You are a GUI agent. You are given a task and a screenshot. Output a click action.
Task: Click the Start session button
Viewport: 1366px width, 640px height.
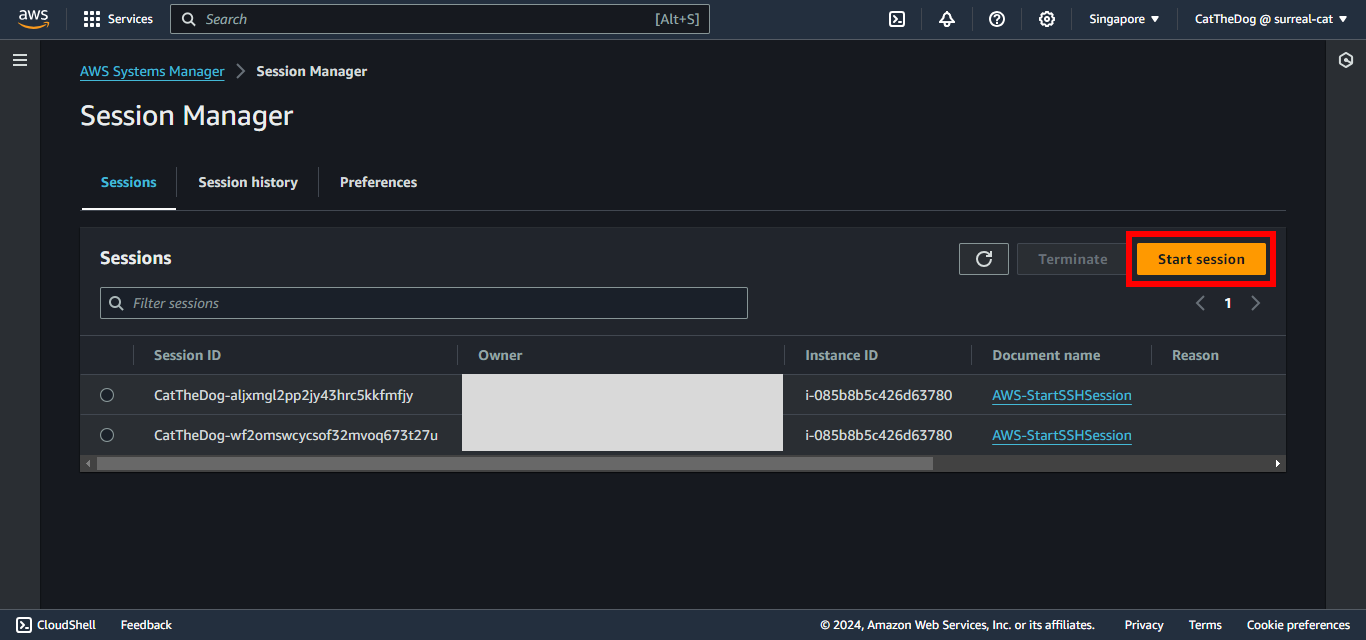pos(1201,259)
